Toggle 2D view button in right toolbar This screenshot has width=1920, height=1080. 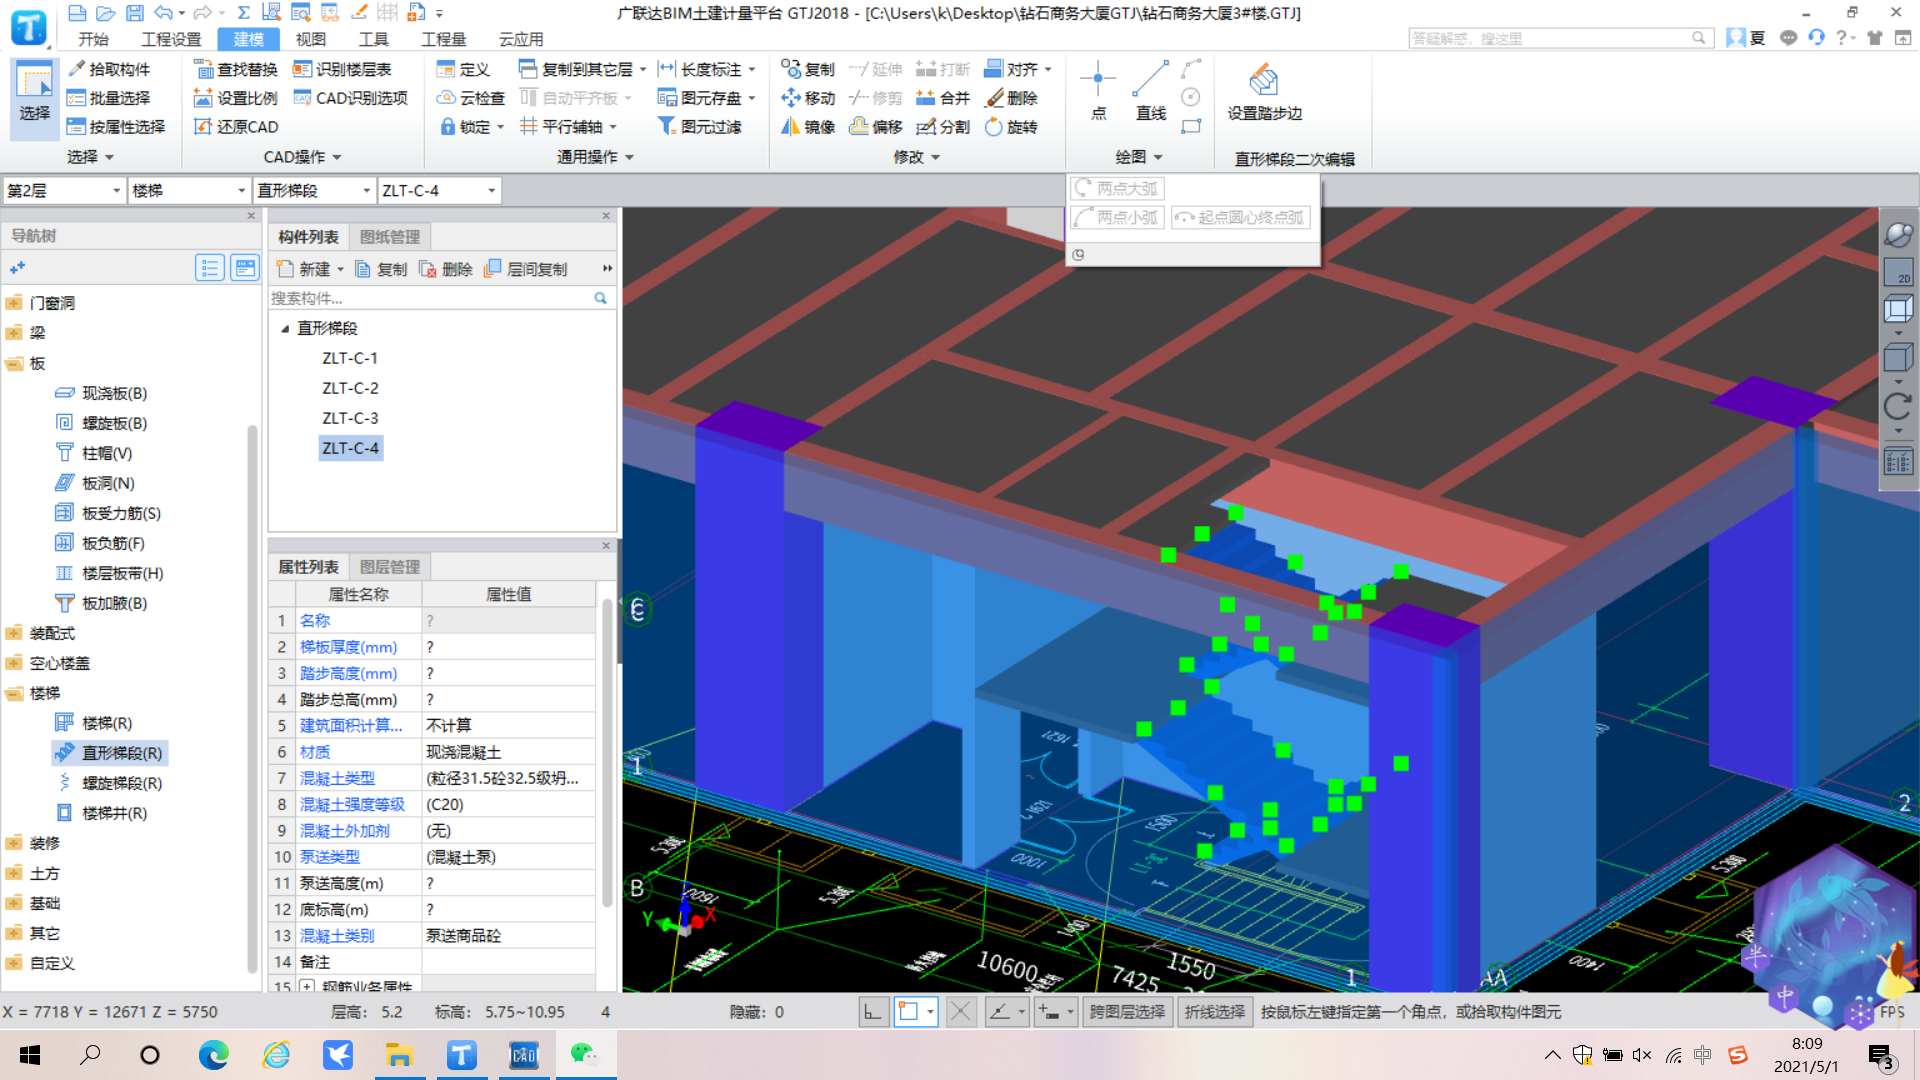(x=1898, y=272)
